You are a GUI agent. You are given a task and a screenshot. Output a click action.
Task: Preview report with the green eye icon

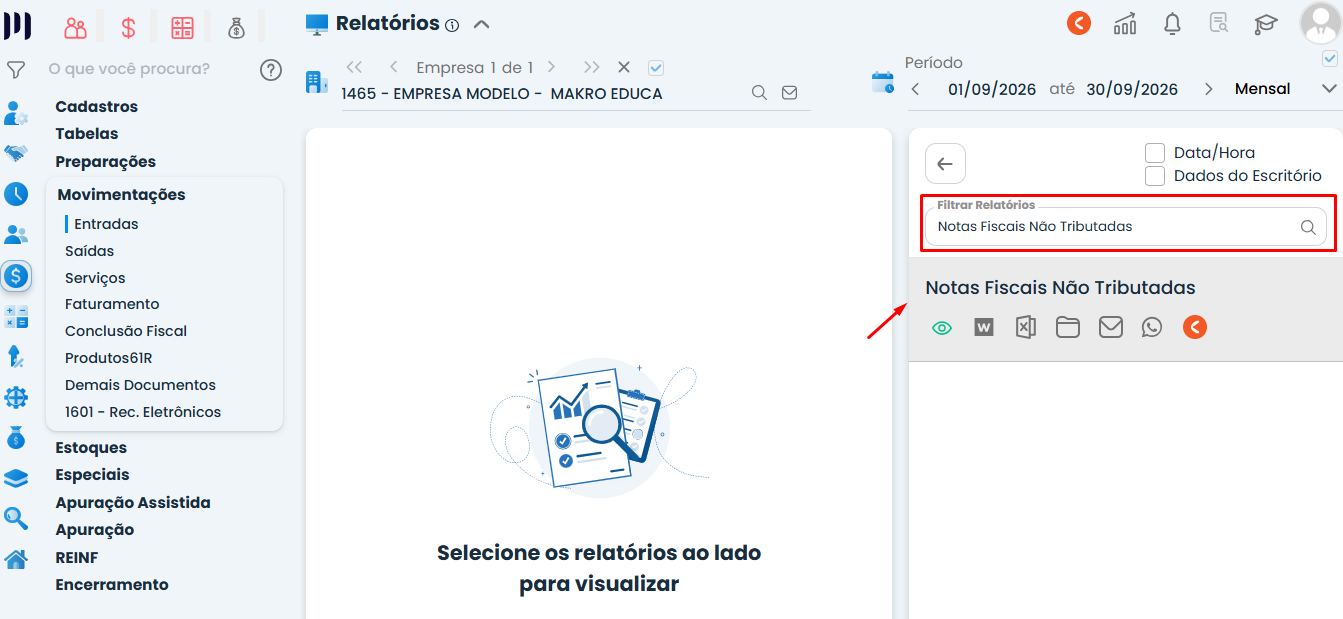[942, 327]
